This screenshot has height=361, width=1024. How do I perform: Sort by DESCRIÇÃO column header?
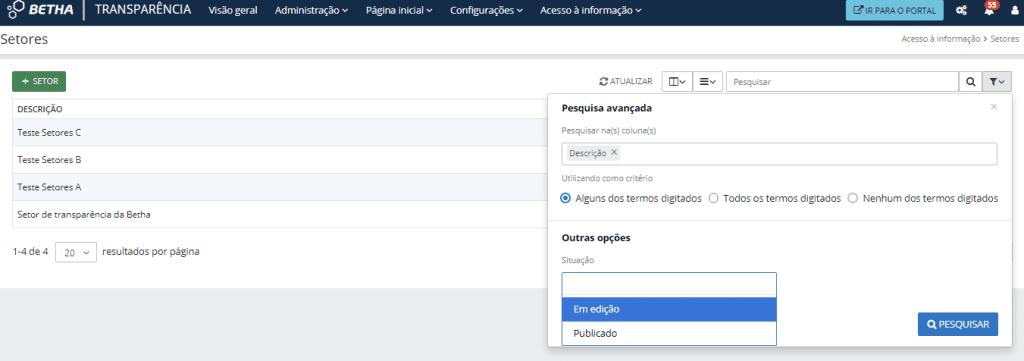[x=40, y=109]
